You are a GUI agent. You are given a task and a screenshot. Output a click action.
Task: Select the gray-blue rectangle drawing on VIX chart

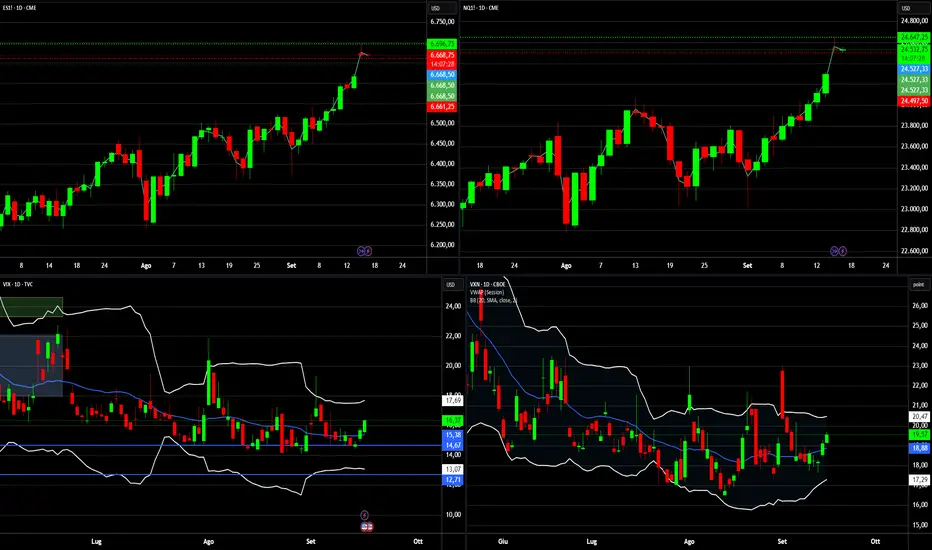point(31,366)
